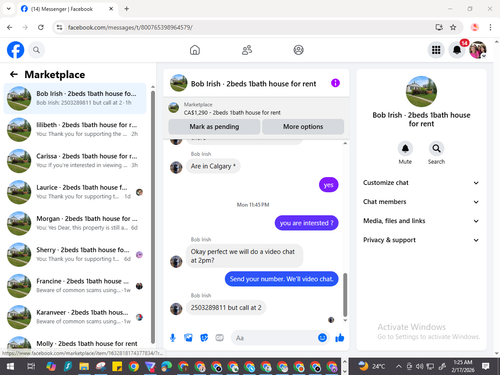Open Laurice conversation in list
500x375 pixels.
pos(75,192)
